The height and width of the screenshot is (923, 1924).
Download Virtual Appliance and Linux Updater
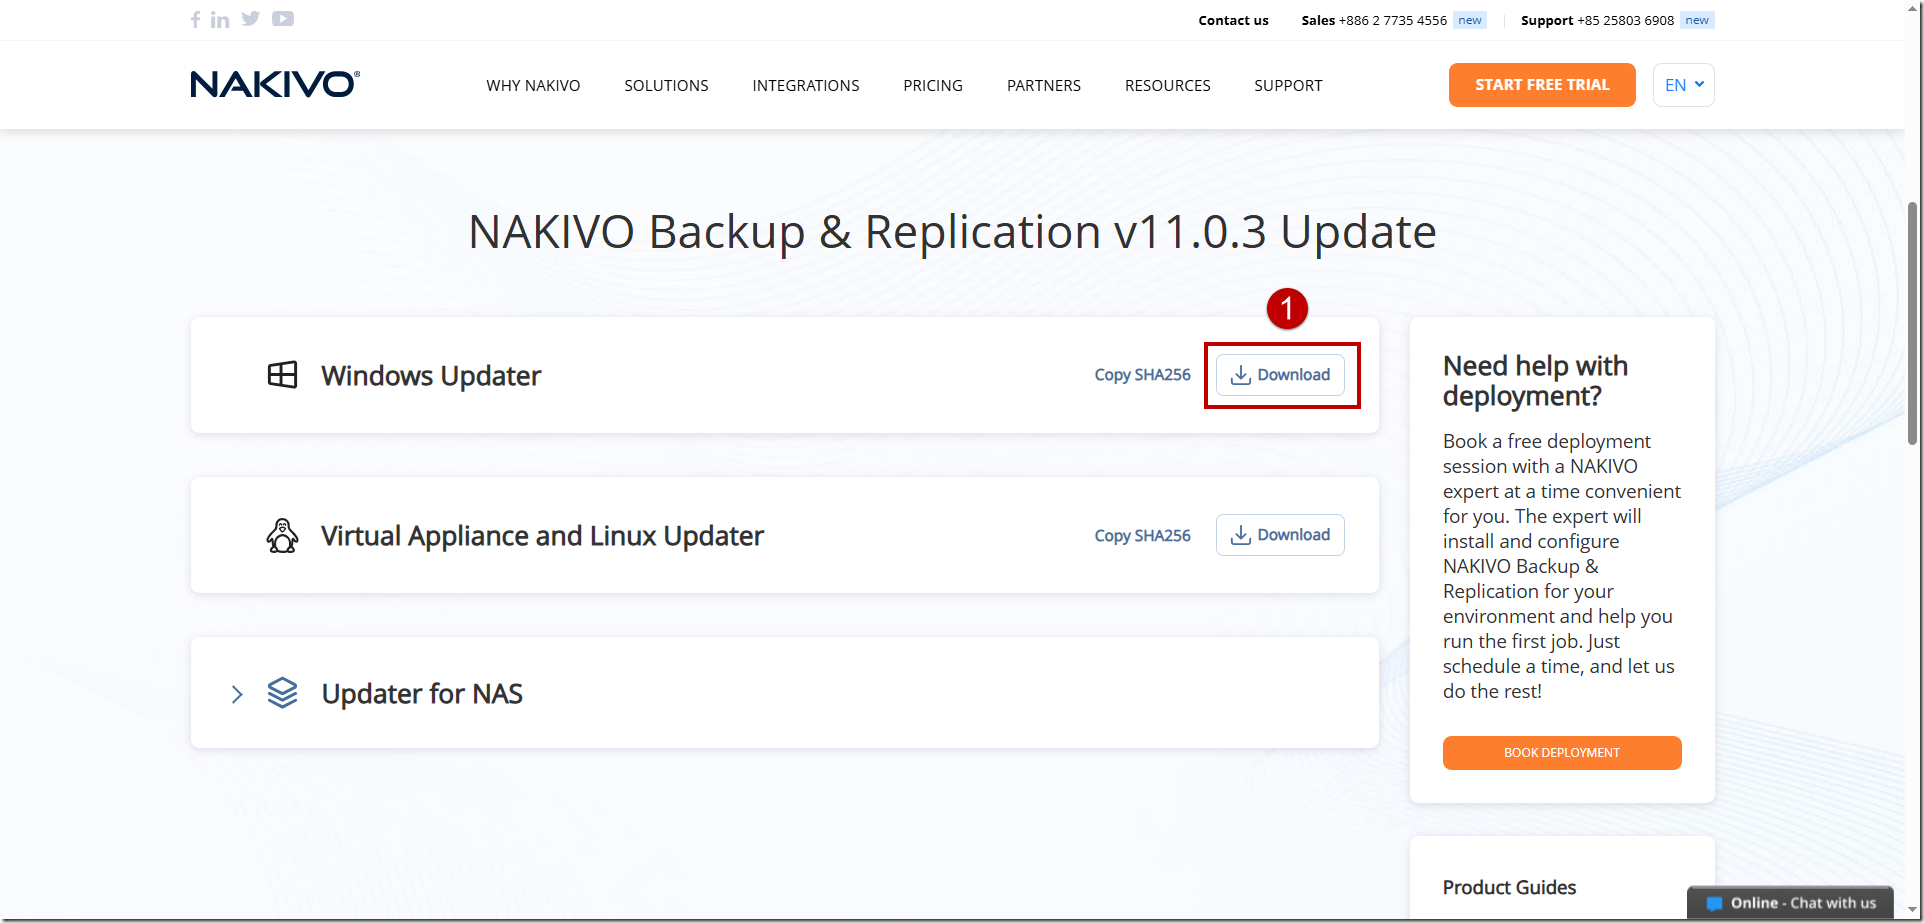tap(1280, 535)
